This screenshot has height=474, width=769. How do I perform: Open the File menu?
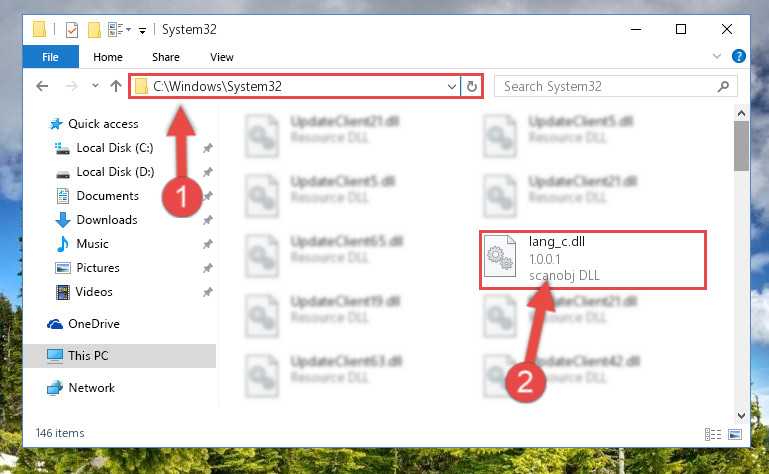(x=51, y=57)
